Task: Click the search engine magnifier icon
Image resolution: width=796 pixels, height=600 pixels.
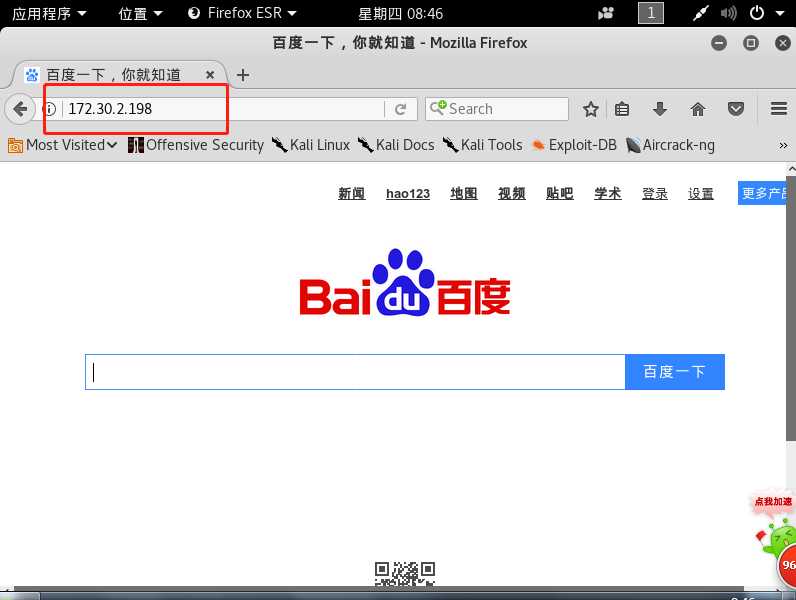Action: click(x=438, y=108)
